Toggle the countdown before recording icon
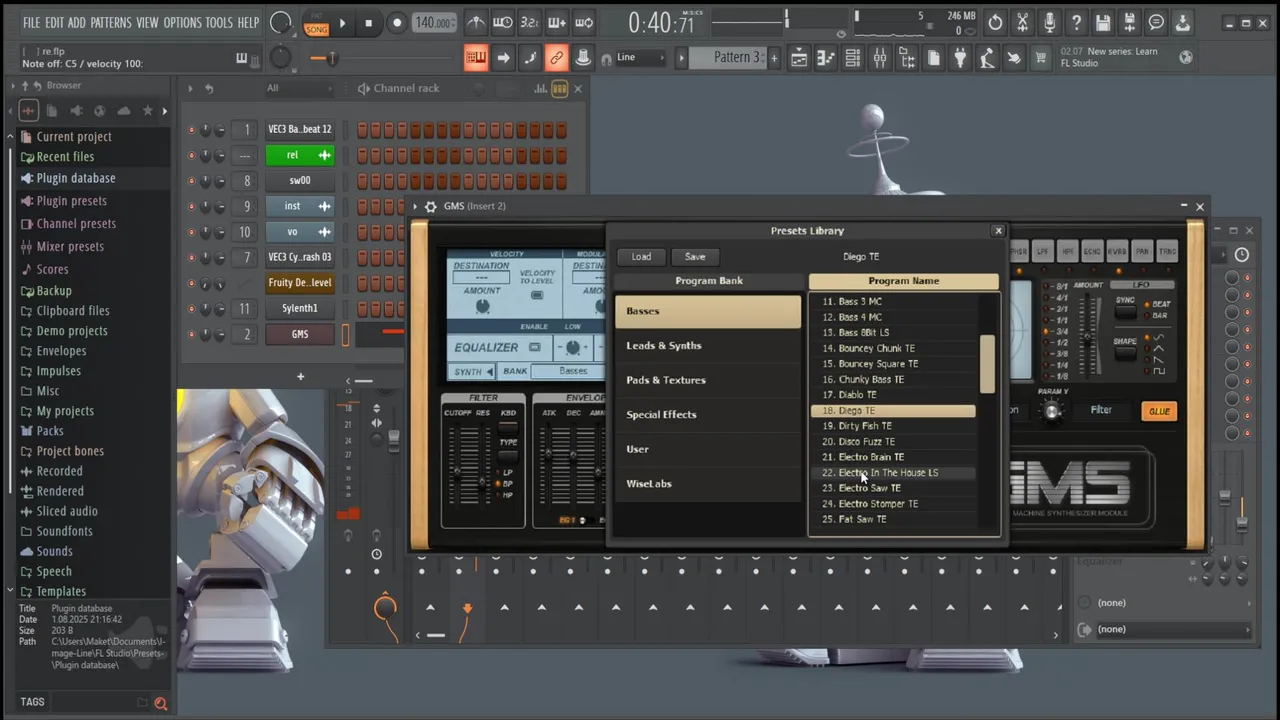 tap(530, 22)
